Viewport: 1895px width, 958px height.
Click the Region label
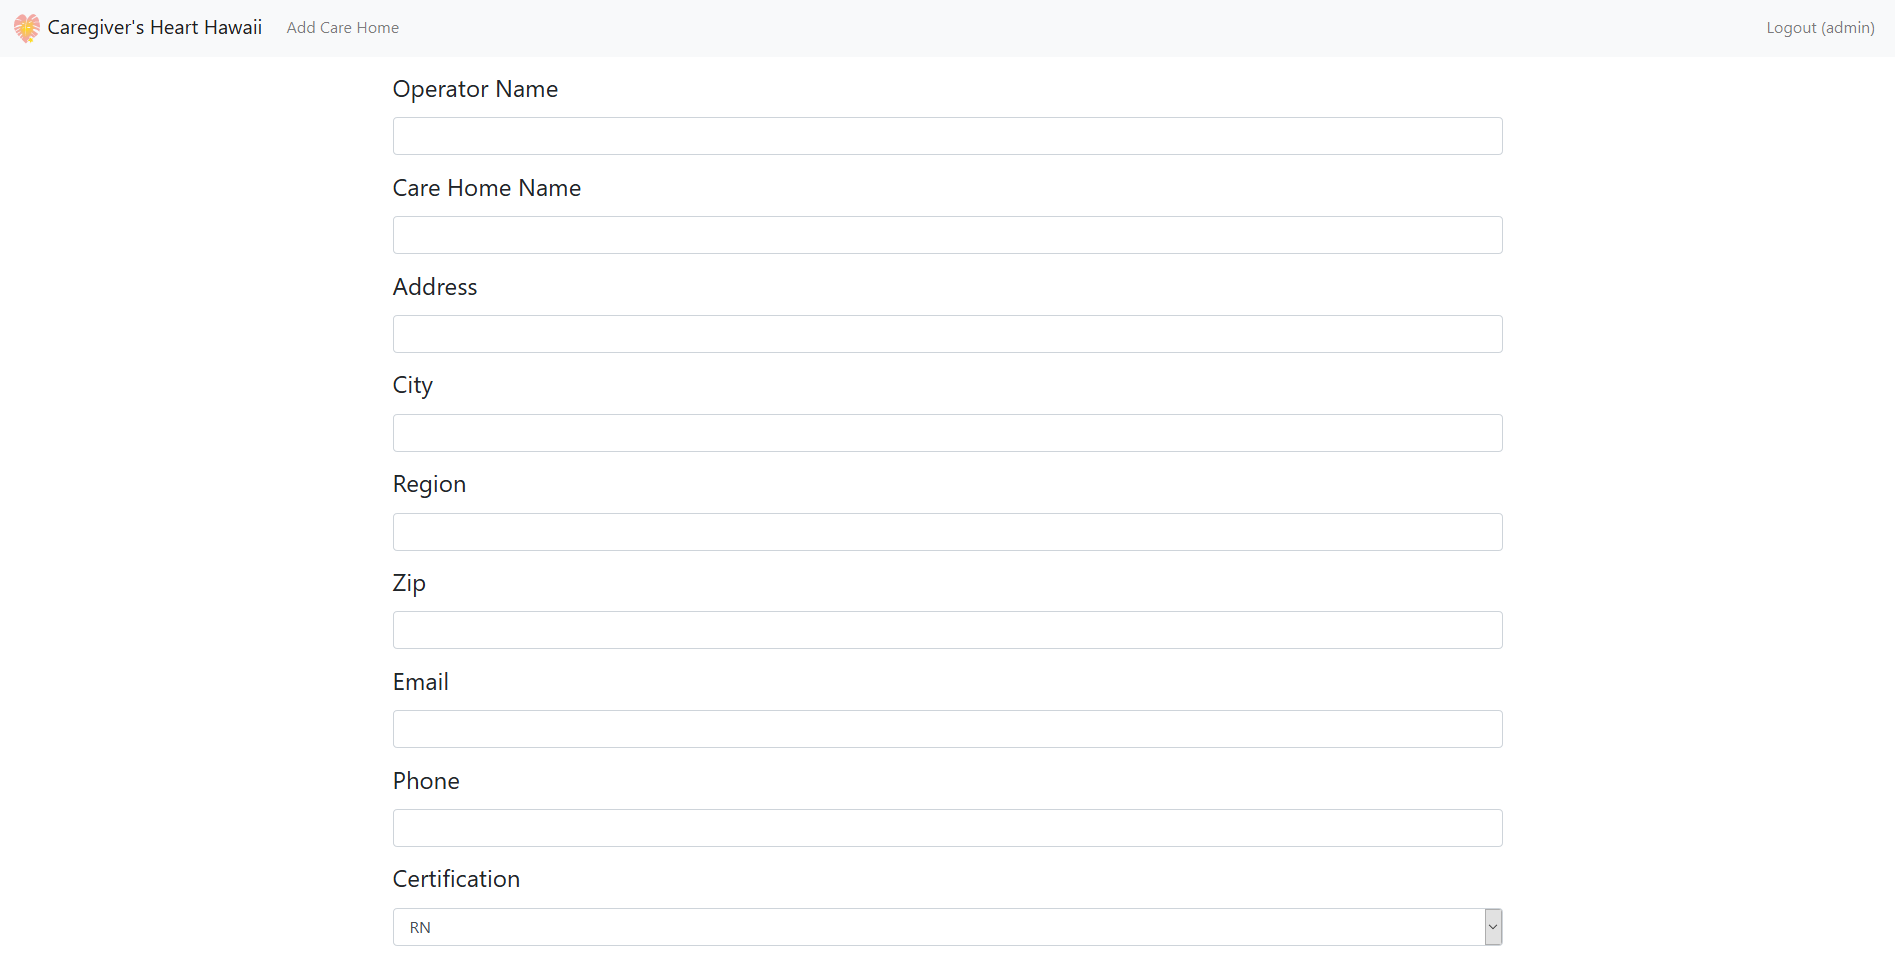click(x=429, y=485)
